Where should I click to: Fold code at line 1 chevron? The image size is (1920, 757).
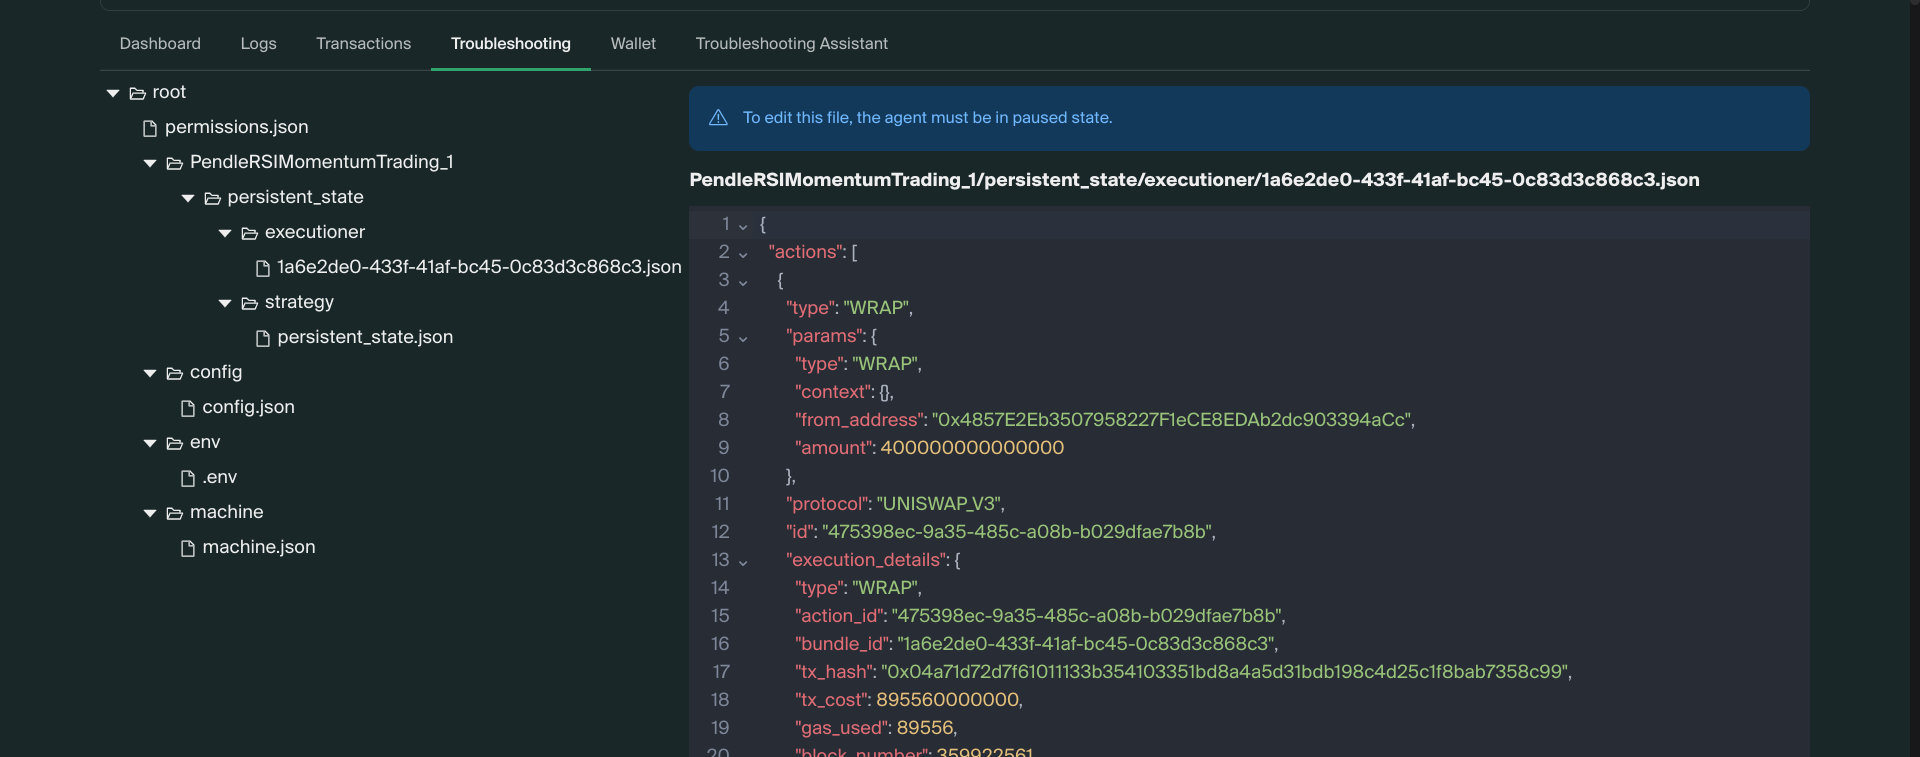[743, 227]
